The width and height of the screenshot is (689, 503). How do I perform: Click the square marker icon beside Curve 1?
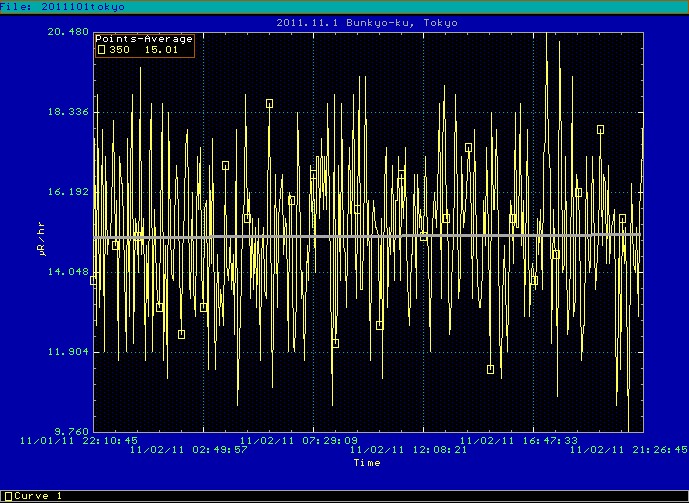(x=8, y=496)
